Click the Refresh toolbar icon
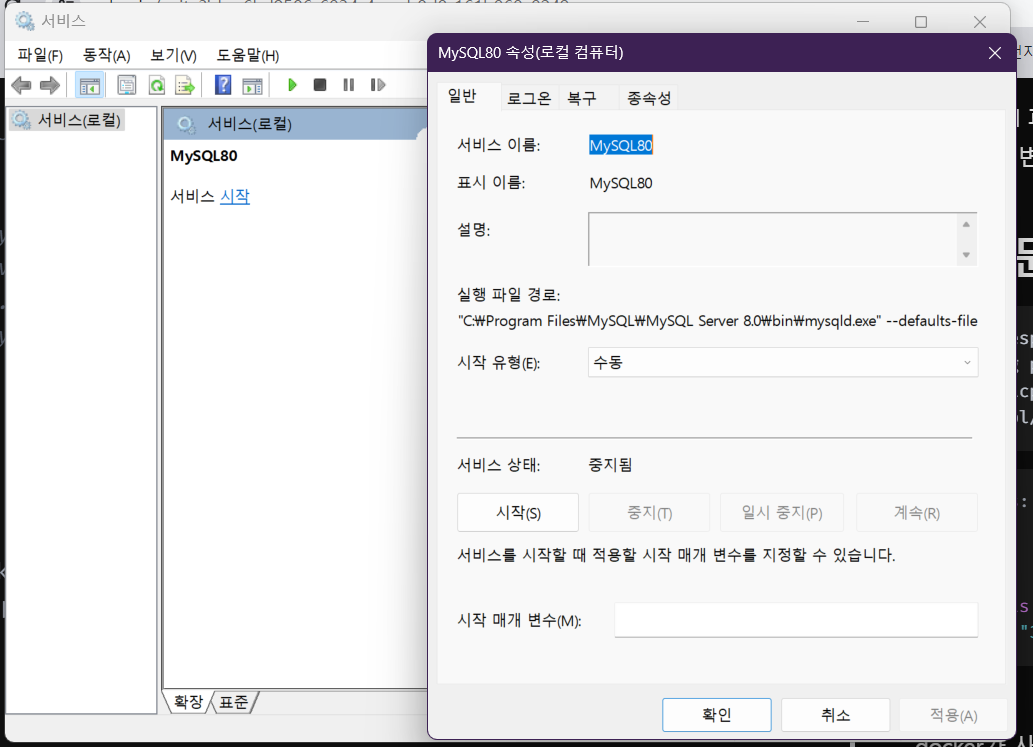 pos(157,85)
